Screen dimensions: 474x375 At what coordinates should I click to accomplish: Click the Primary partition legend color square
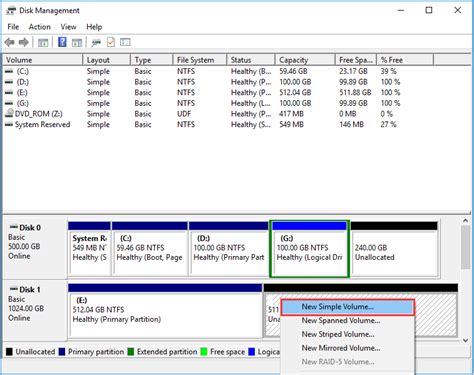[62, 352]
